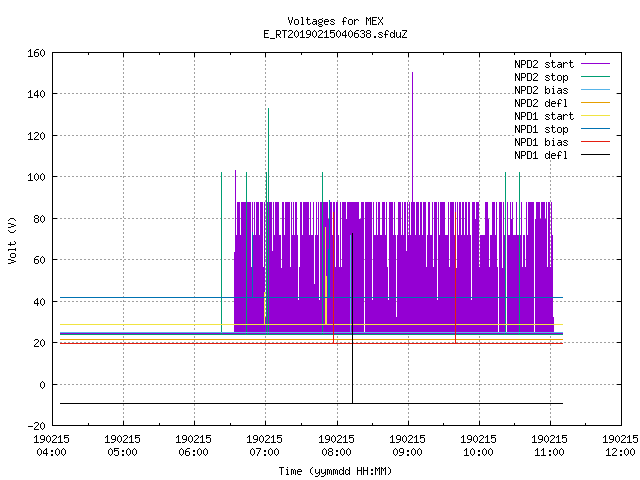The height and width of the screenshot is (480, 640).
Task: Click the 'Voltages for MEX' chart title
Action: [335, 21]
